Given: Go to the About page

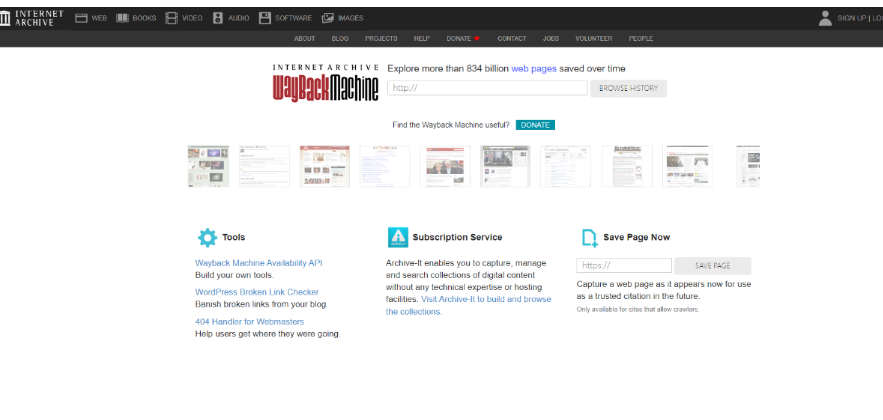Looking at the screenshot, I should (x=305, y=38).
